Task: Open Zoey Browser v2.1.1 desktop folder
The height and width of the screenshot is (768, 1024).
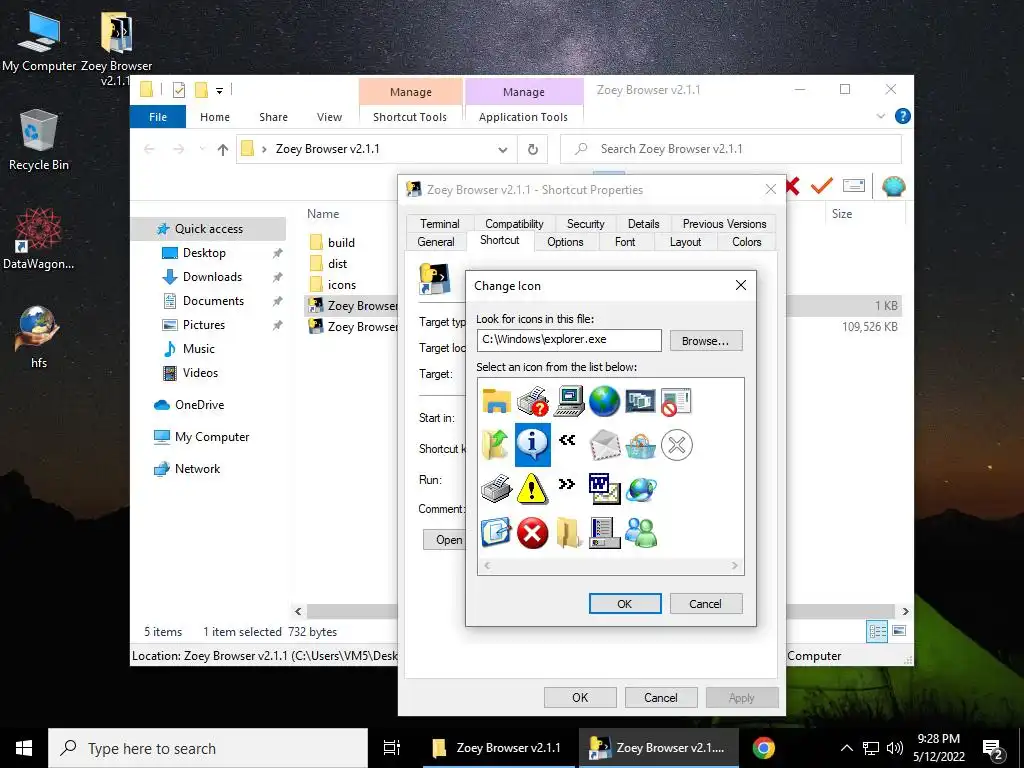Action: point(116,47)
